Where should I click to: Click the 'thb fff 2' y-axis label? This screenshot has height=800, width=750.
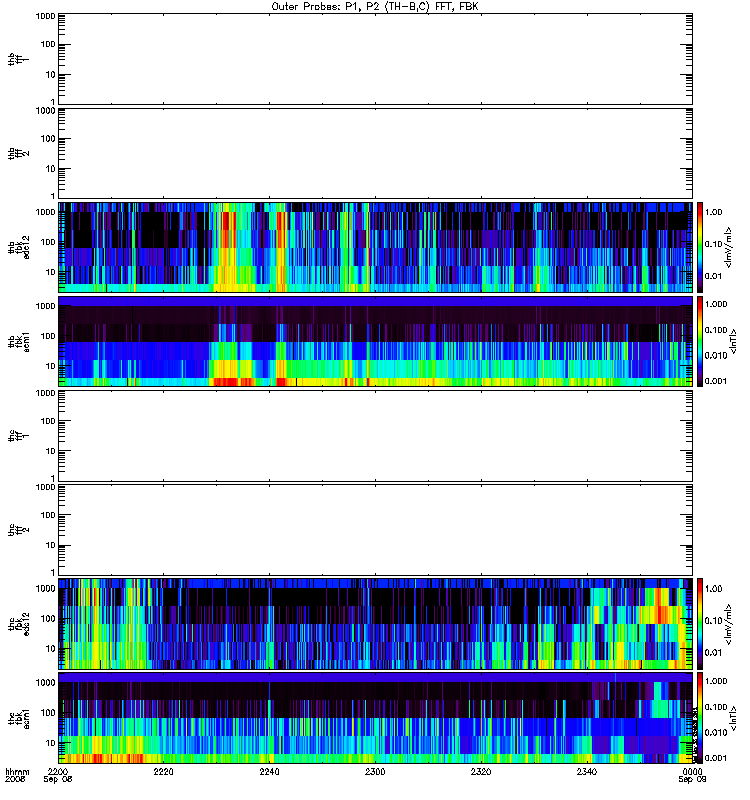(18, 154)
